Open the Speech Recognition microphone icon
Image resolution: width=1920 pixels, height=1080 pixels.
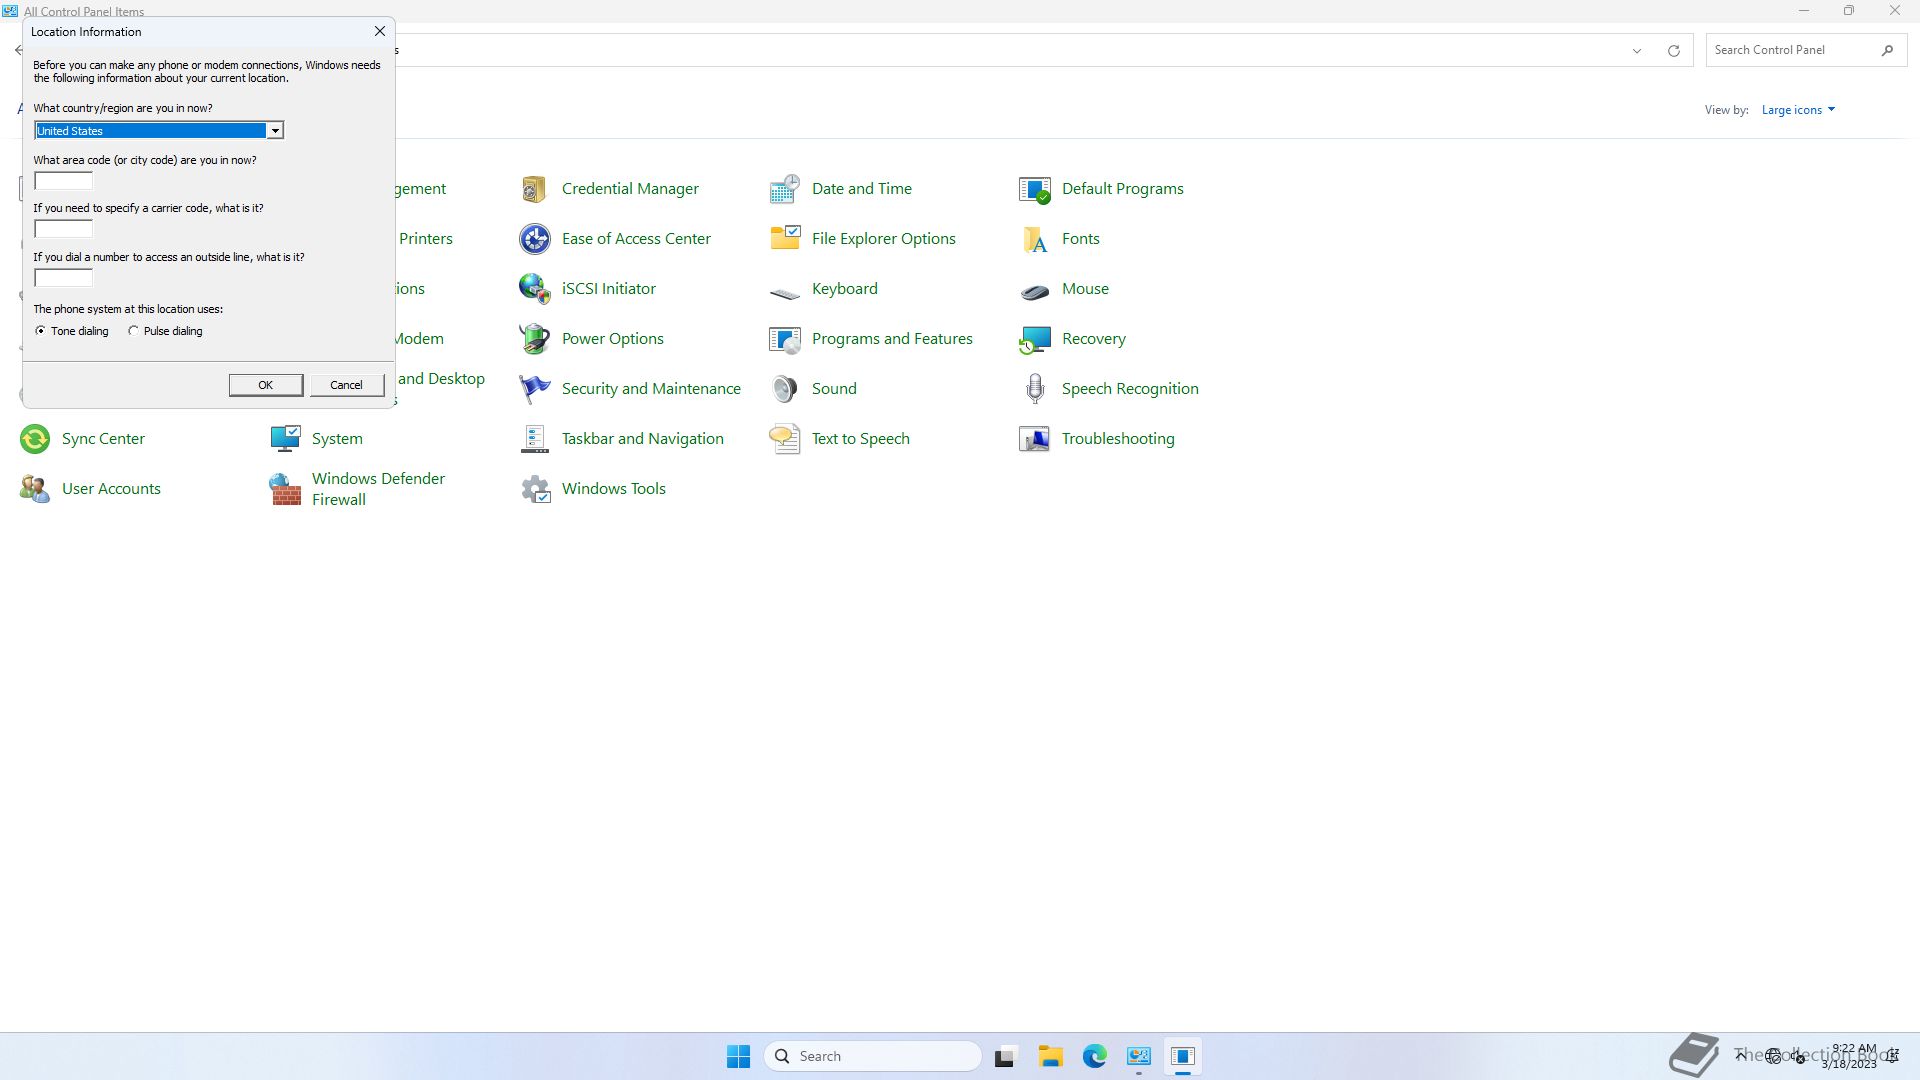coord(1034,389)
